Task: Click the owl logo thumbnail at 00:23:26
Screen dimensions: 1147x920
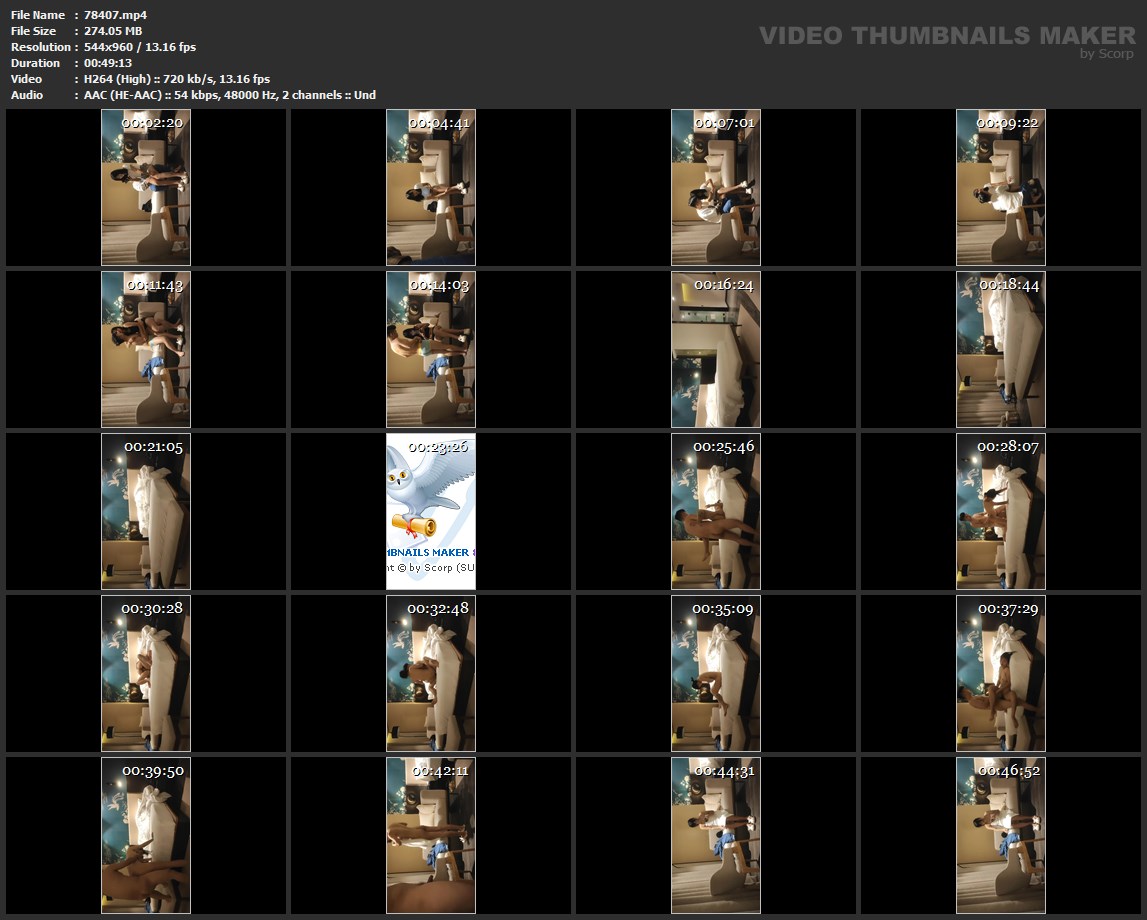Action: coord(431,511)
